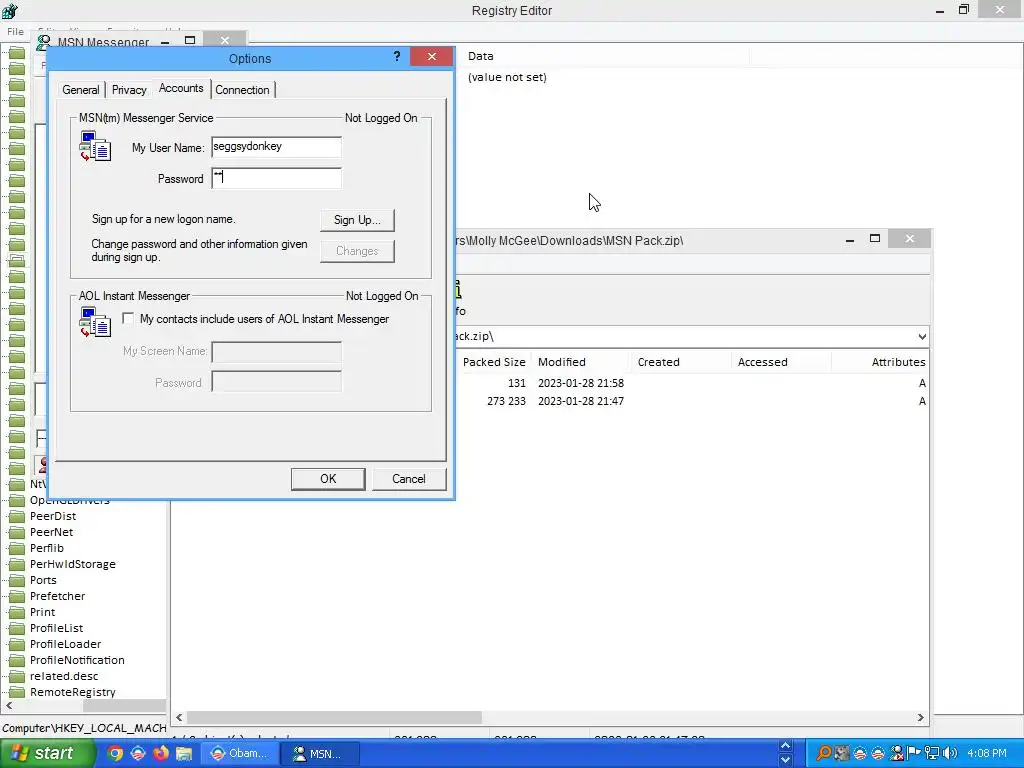Screen dimensions: 1024x768
Task: Switch to the Privacy tab
Action: click(x=129, y=90)
